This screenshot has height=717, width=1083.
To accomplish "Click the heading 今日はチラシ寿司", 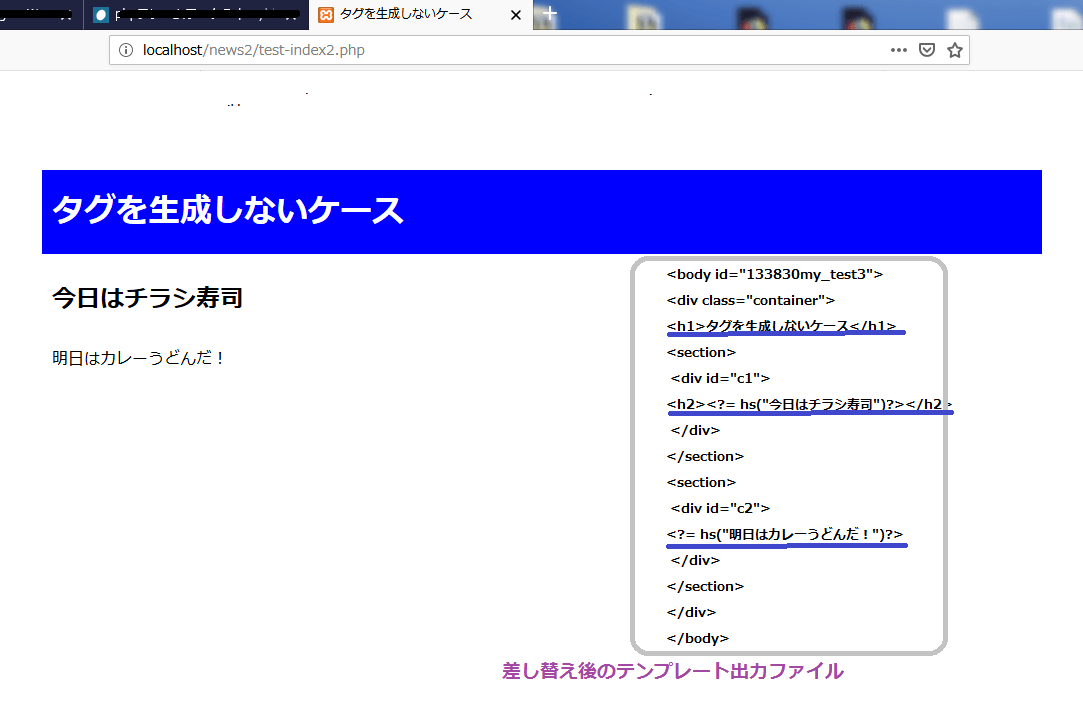I will click(147, 298).
